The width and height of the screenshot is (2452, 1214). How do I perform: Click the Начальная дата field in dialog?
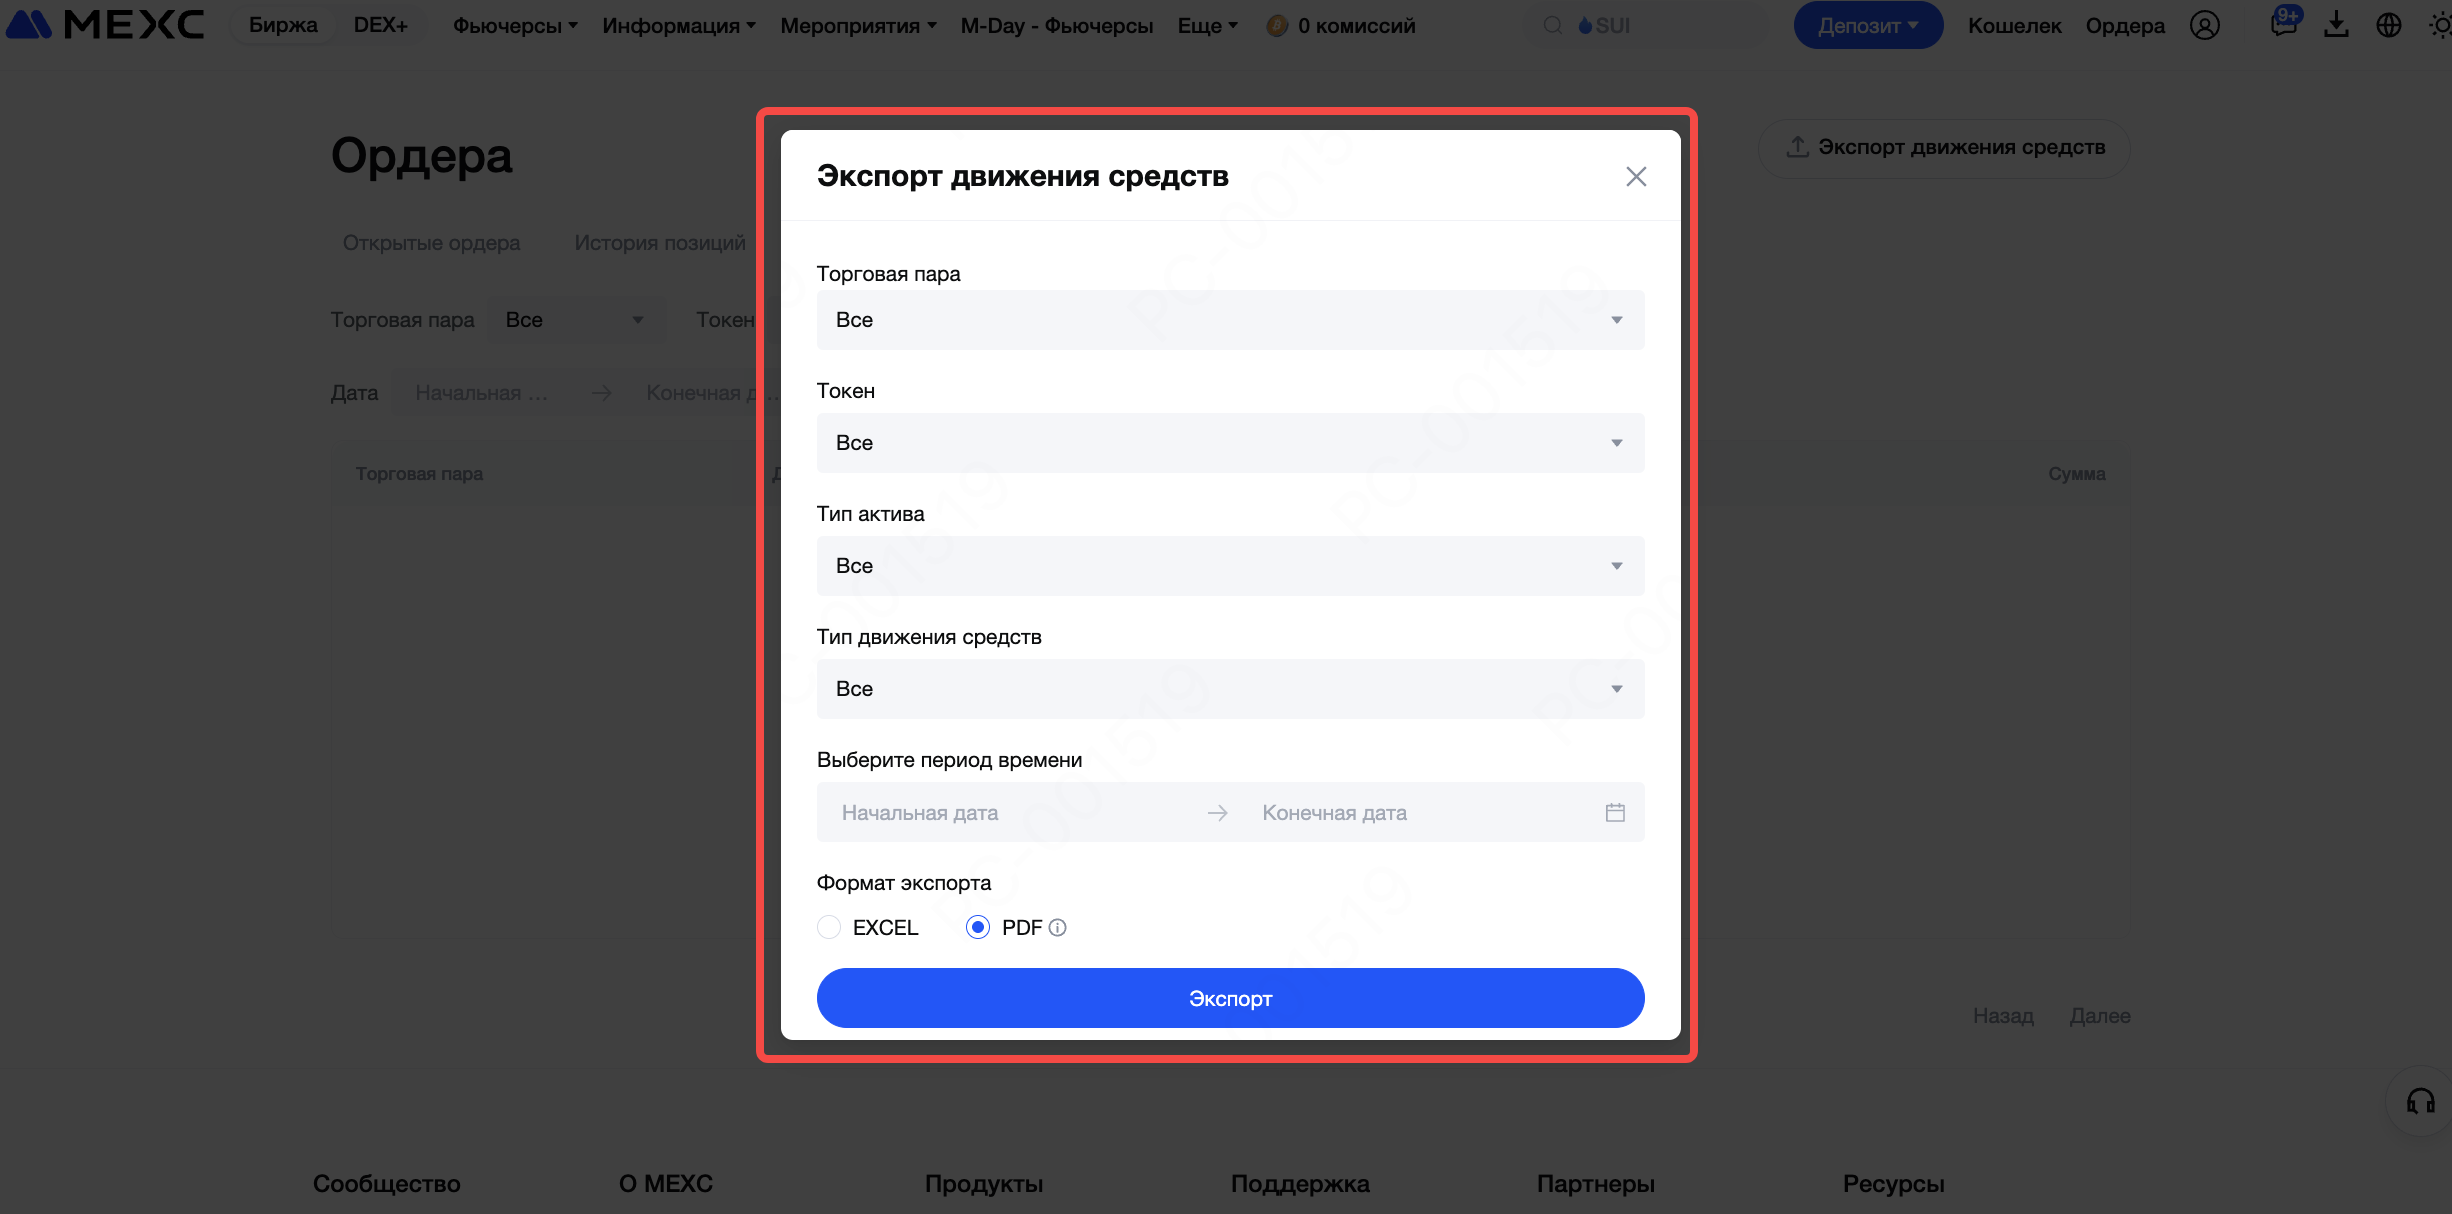1010,813
